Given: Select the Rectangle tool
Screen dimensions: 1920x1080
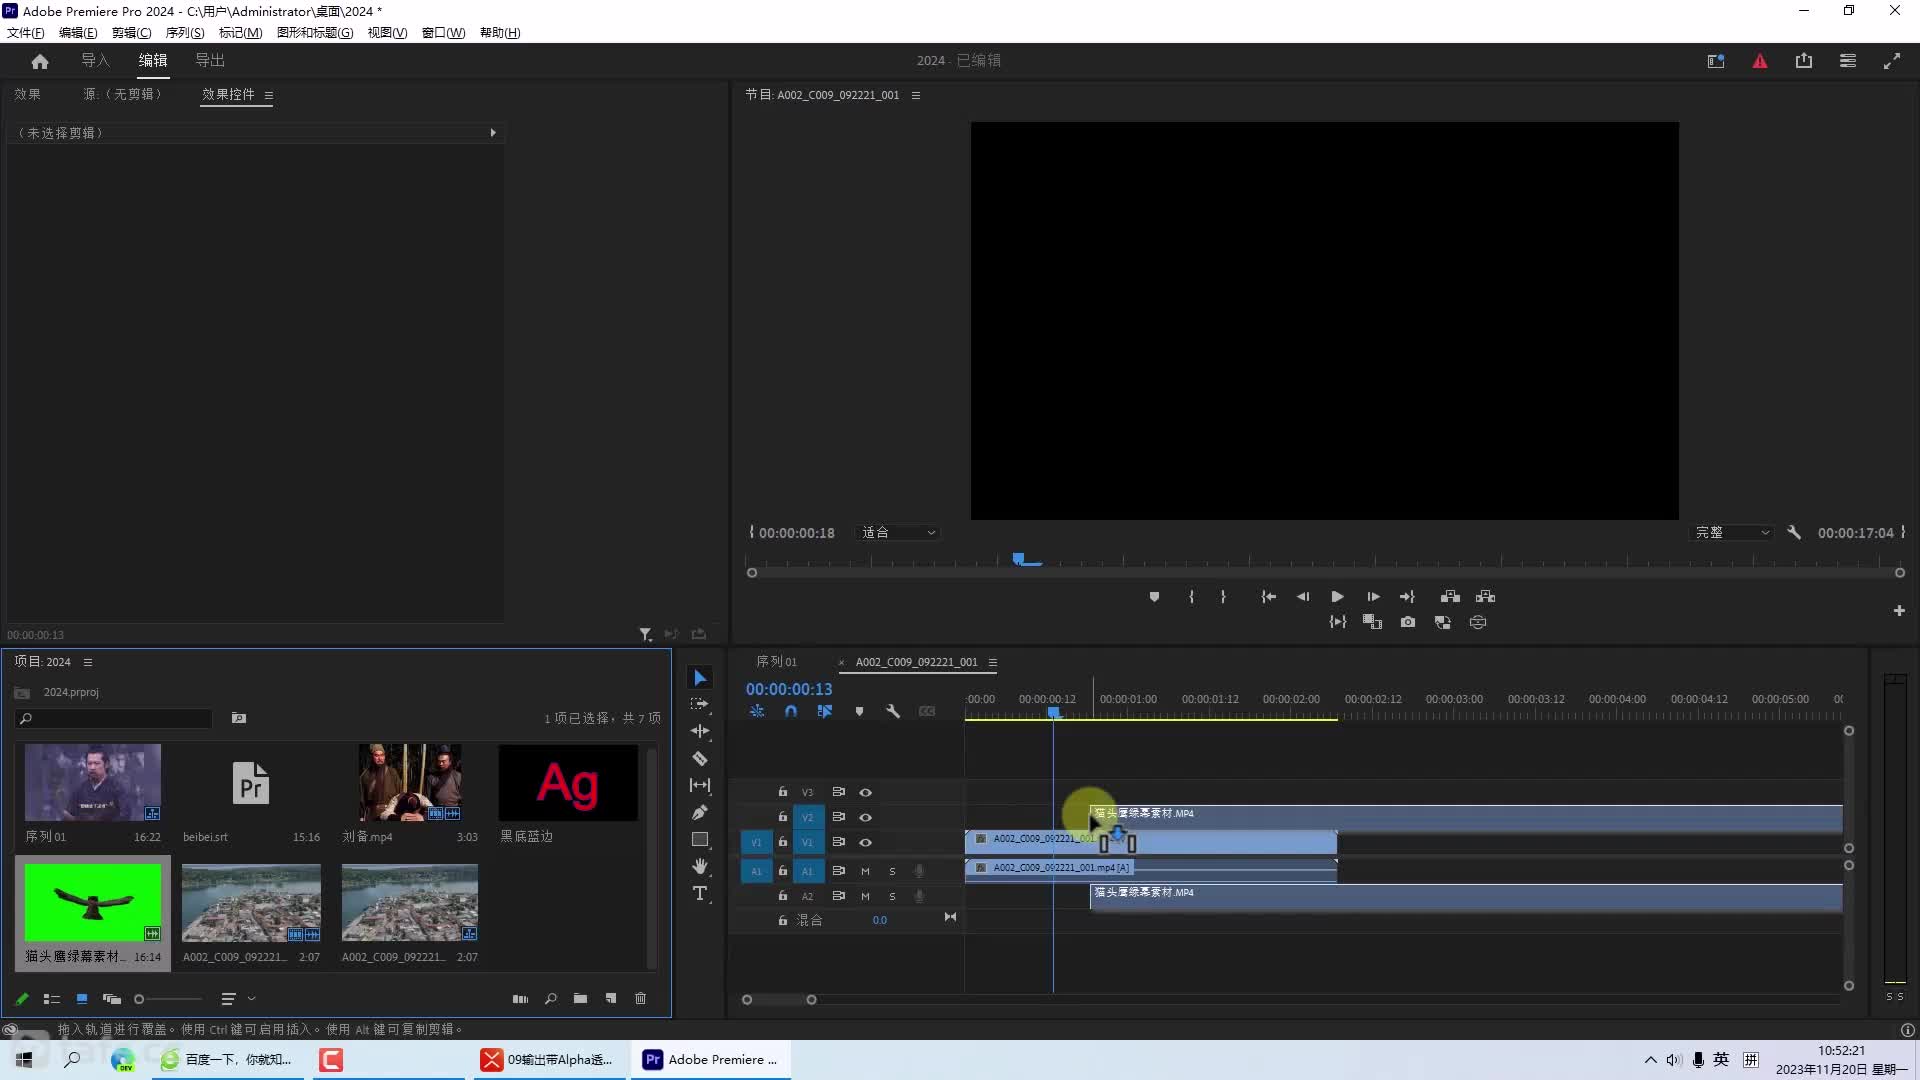Looking at the screenshot, I should click(x=700, y=839).
